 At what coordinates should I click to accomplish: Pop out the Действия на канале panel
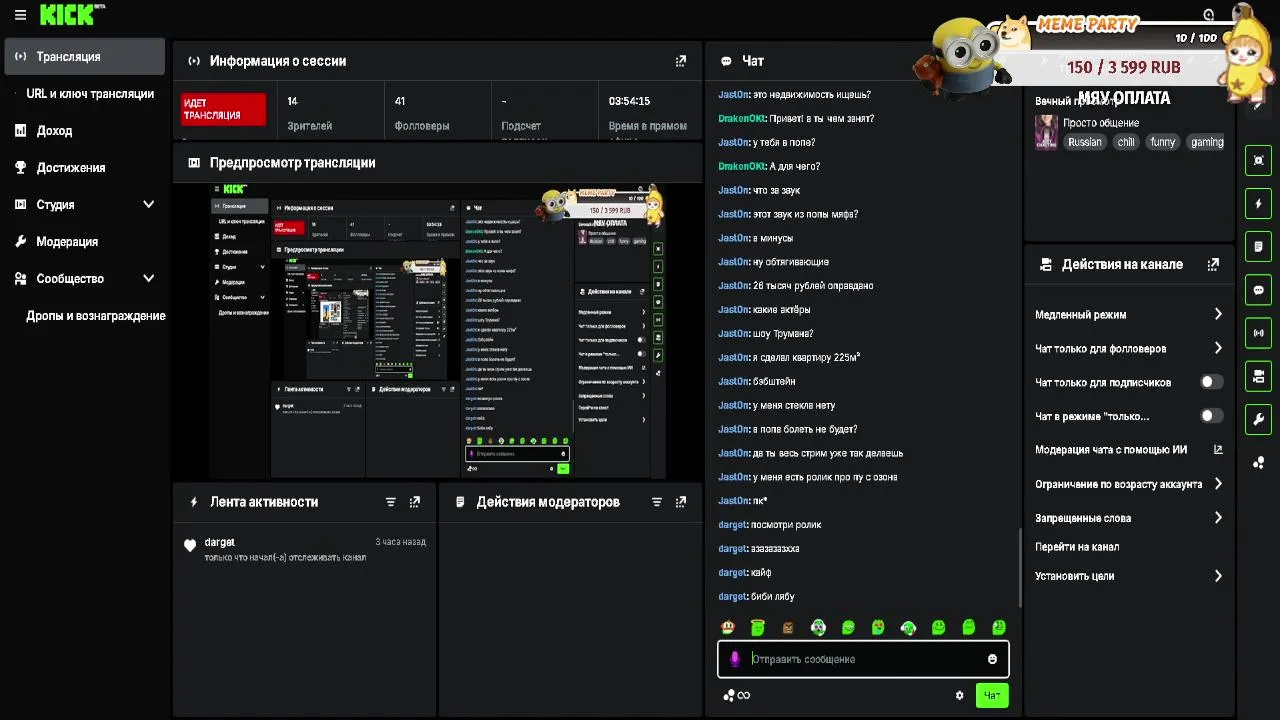[x=1213, y=265]
